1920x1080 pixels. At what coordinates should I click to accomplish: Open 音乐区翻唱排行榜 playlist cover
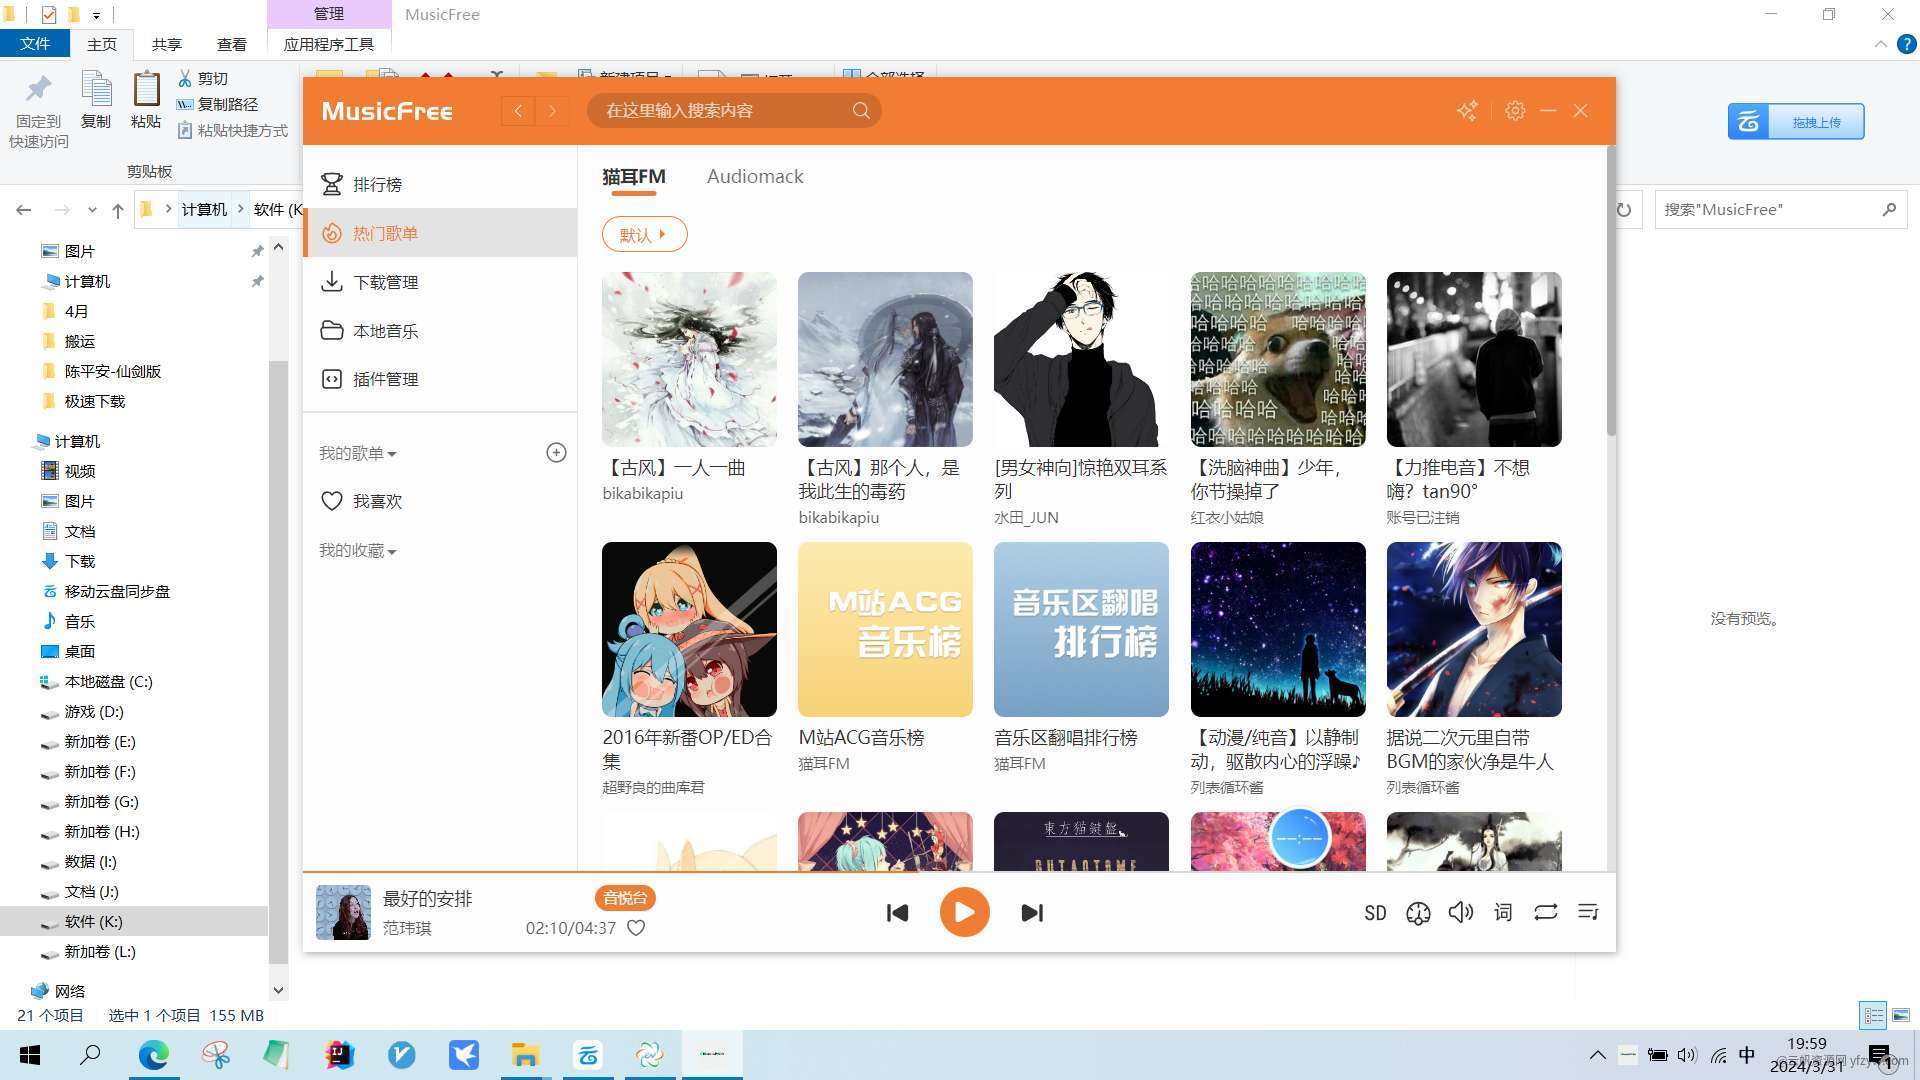point(1081,629)
